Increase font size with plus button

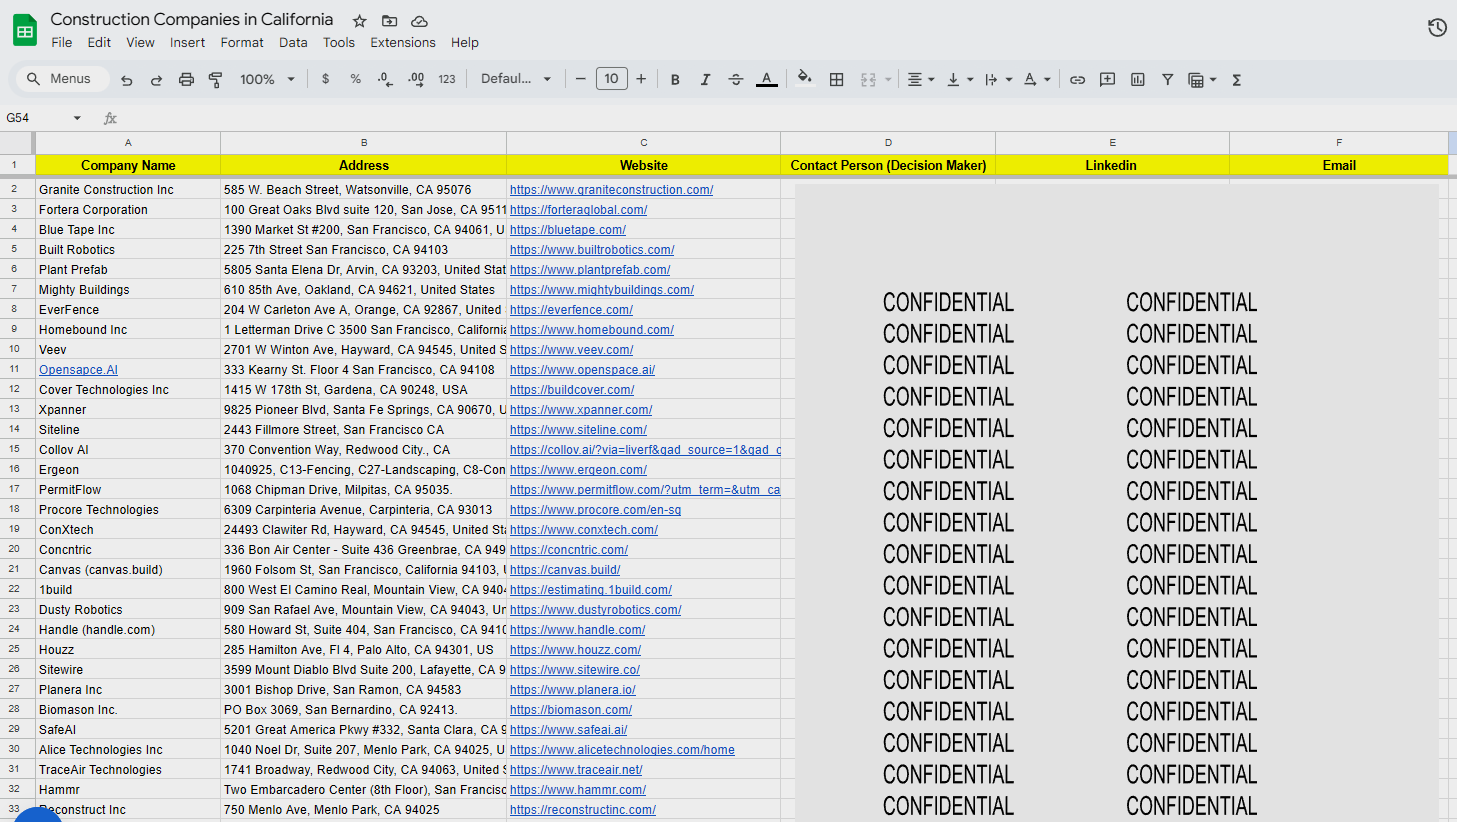coord(641,79)
